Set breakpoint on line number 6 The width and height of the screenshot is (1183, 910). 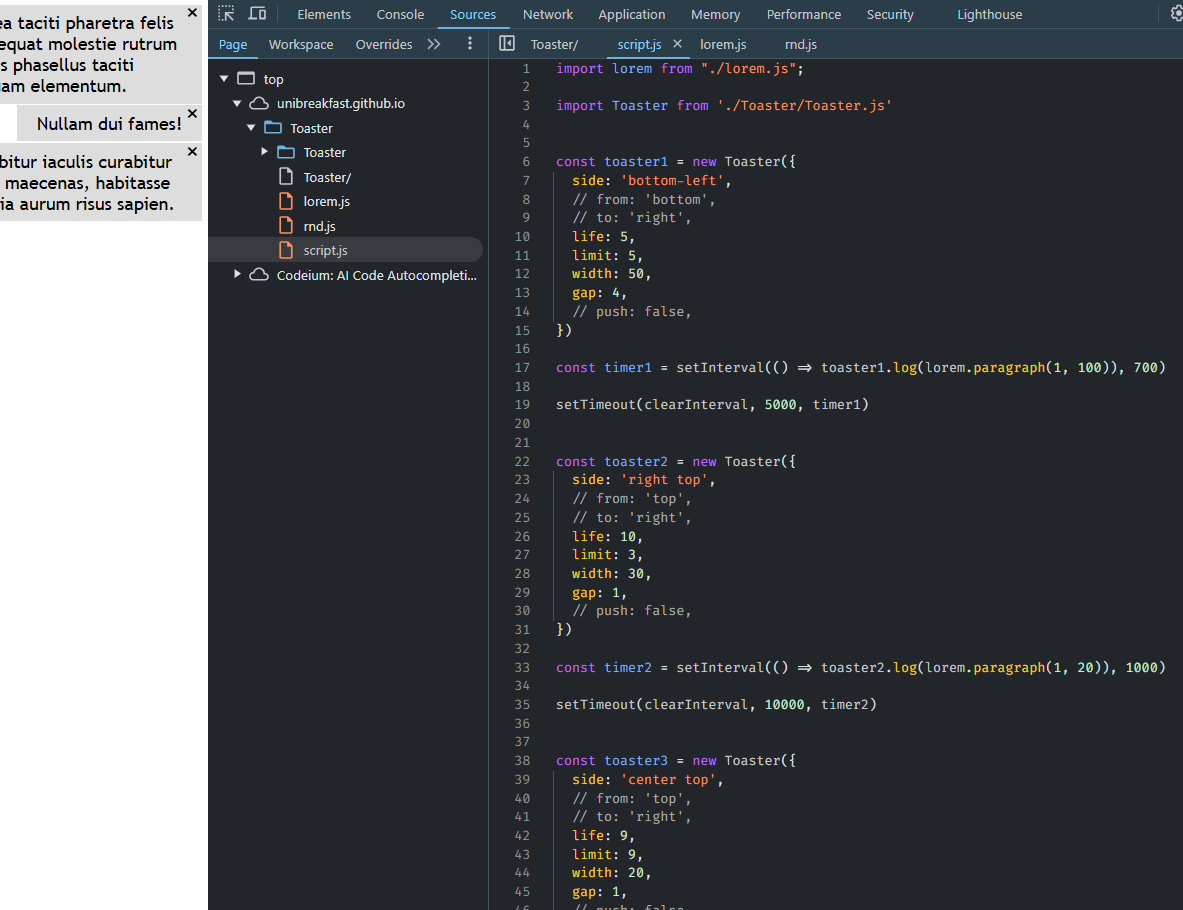tap(526, 161)
